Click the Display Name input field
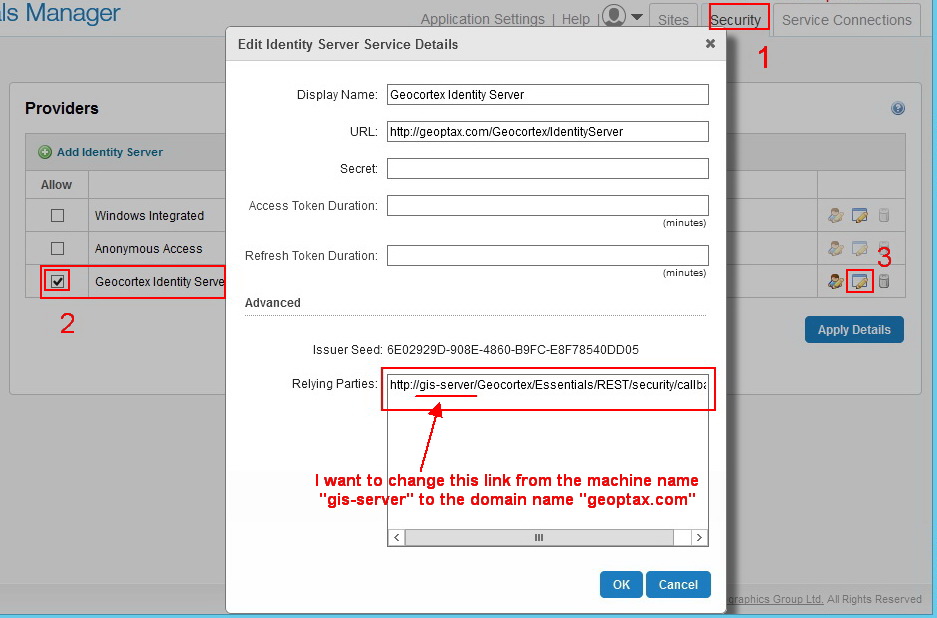 click(547, 94)
